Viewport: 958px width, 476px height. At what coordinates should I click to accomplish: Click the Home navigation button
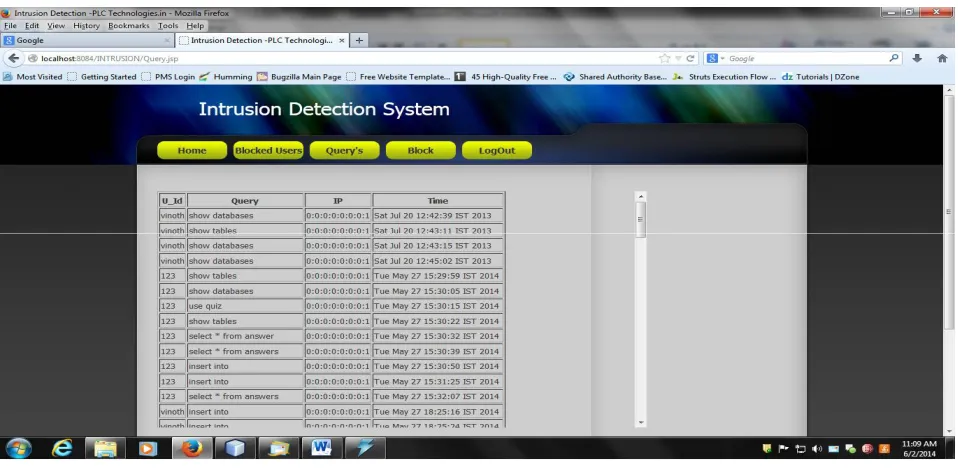(192, 150)
